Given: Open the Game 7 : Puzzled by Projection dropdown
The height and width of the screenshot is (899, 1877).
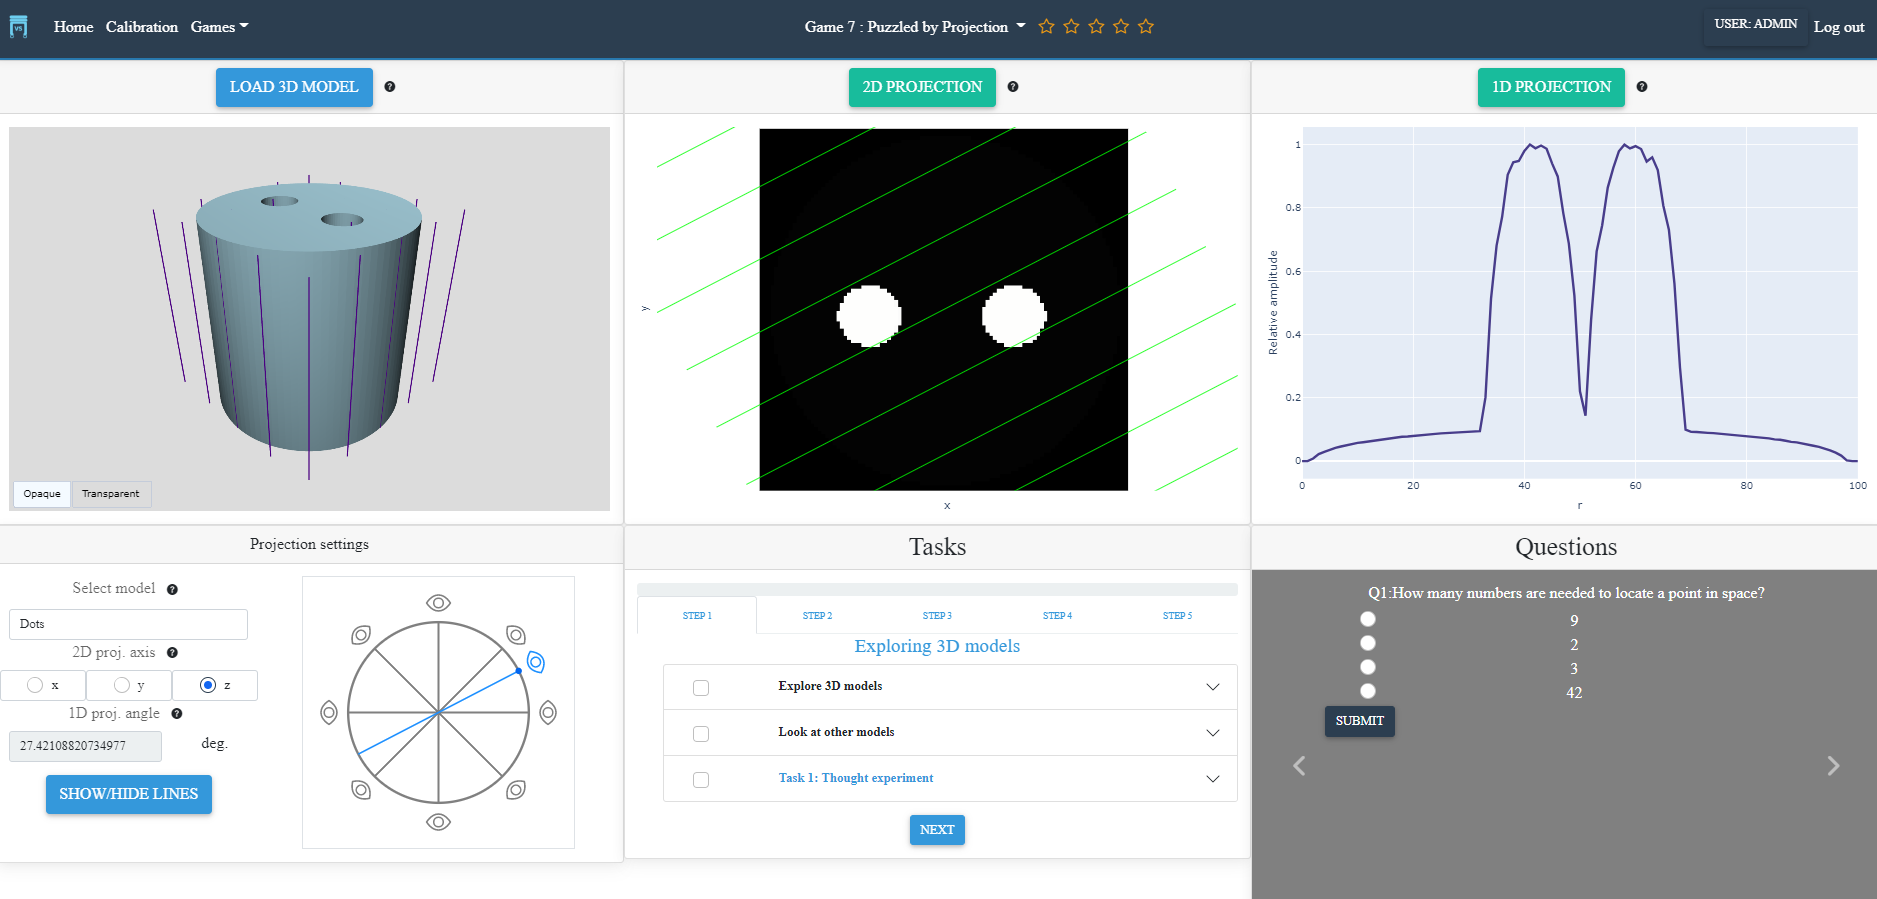Looking at the screenshot, I should (915, 27).
